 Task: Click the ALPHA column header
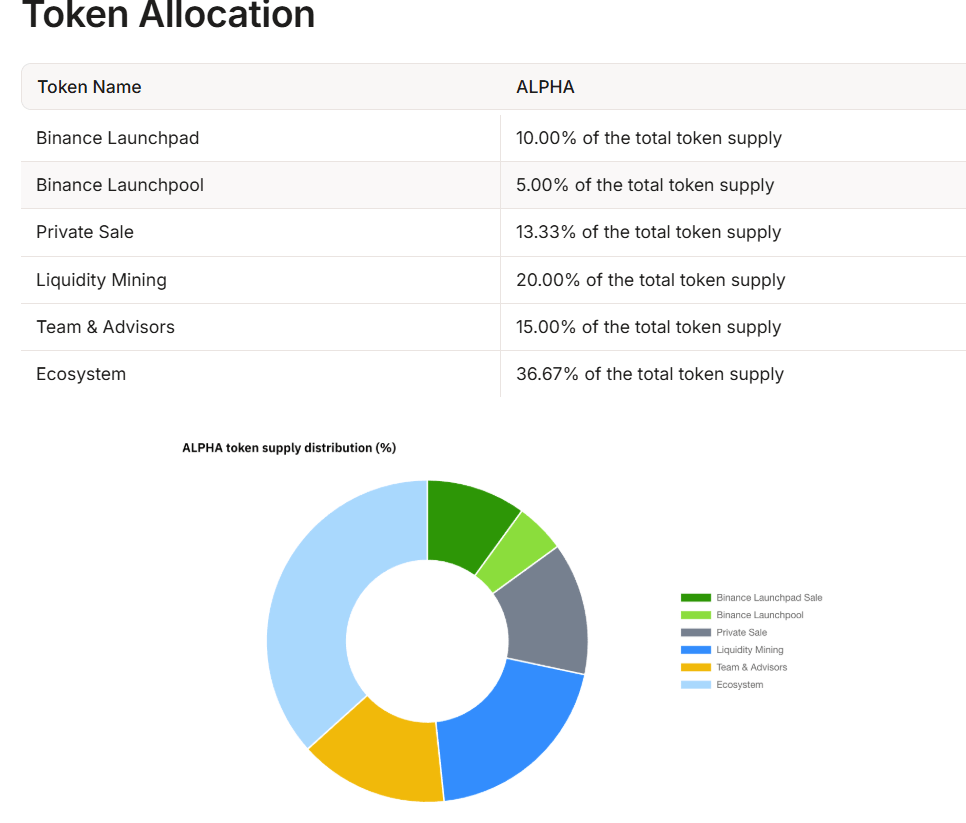coord(545,87)
